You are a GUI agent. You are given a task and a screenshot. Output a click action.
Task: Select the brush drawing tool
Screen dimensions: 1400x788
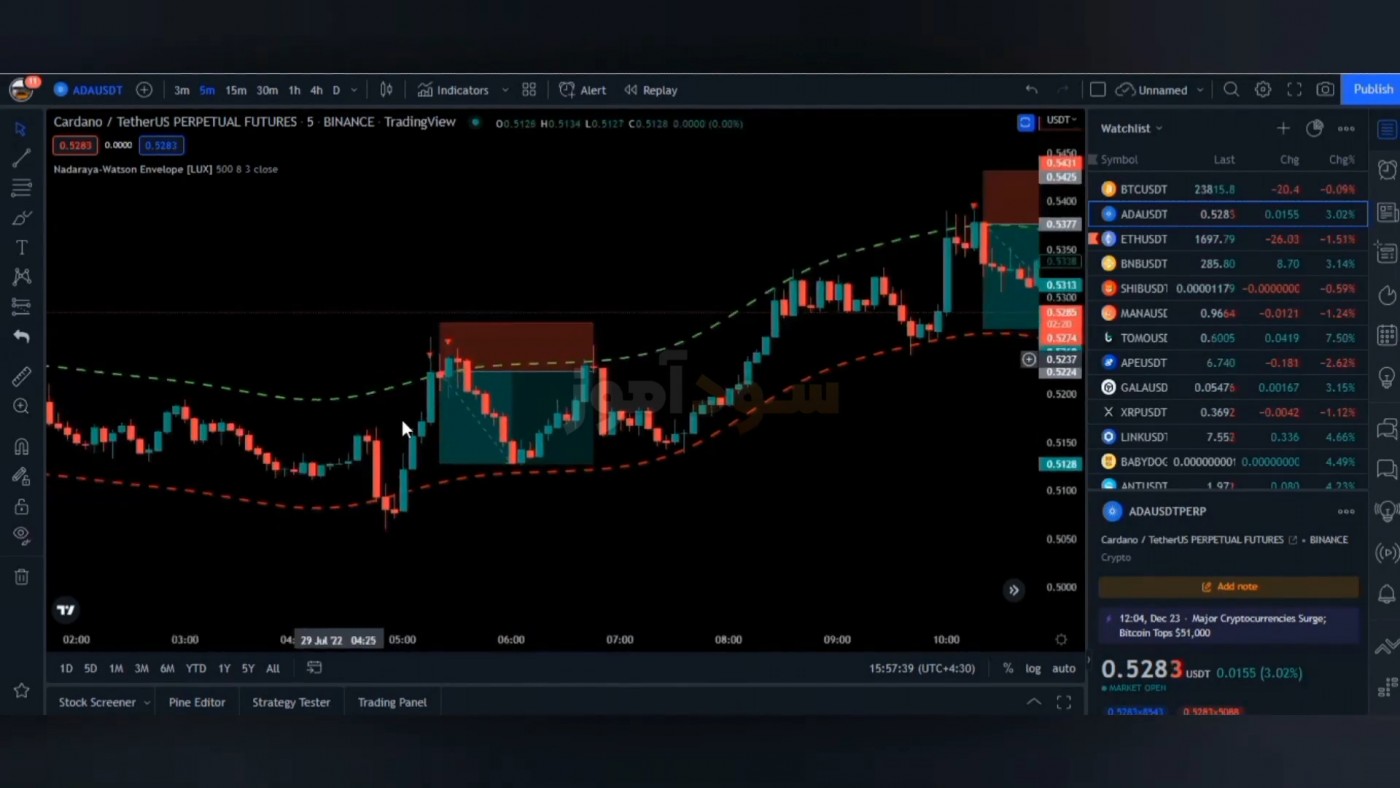21,218
